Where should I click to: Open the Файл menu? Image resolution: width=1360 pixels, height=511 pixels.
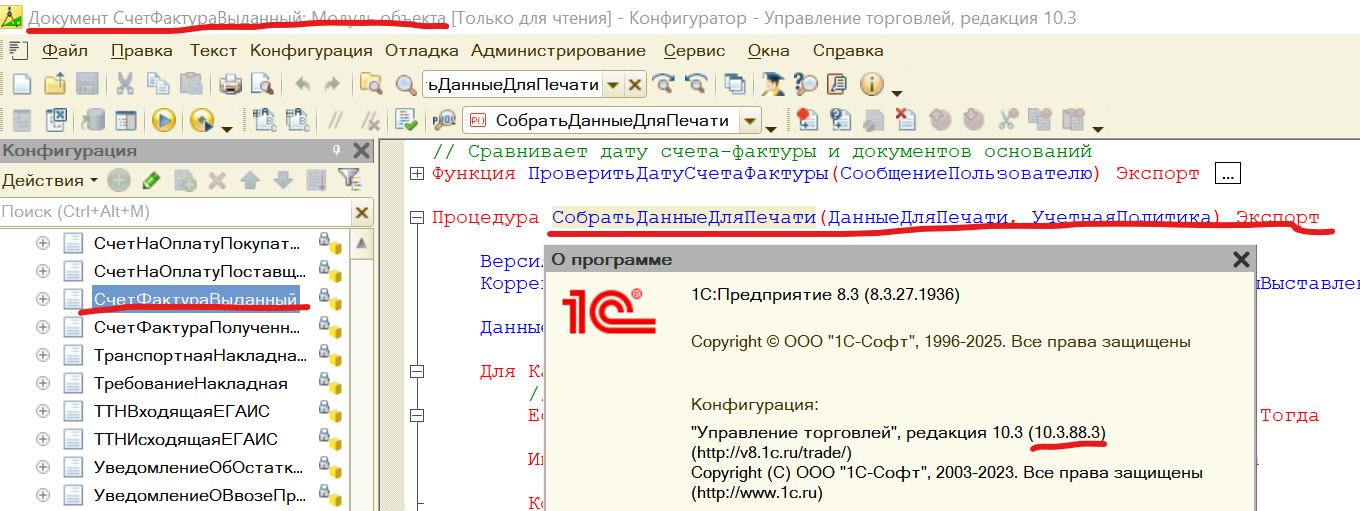pyautogui.click(x=65, y=51)
